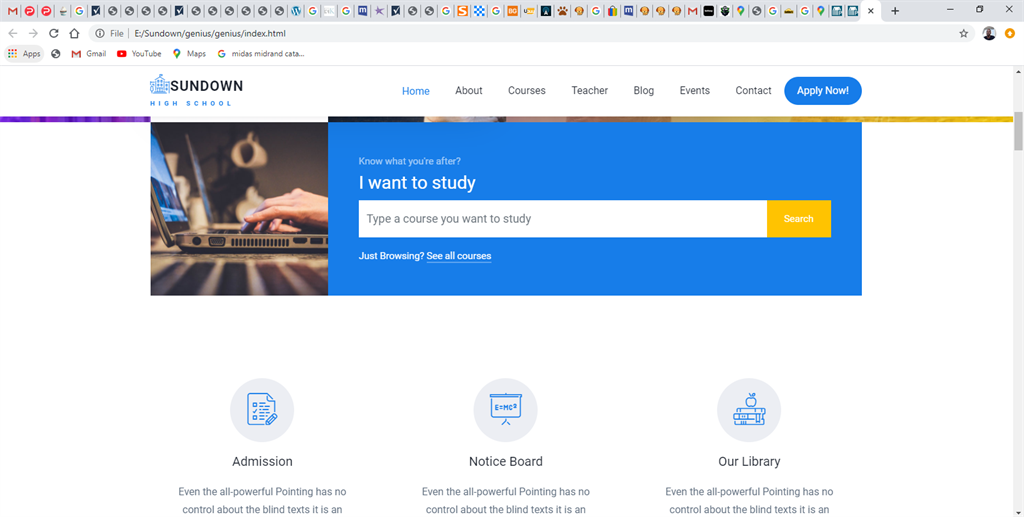Click the Apply Now! button
1024x517 pixels.
(822, 91)
